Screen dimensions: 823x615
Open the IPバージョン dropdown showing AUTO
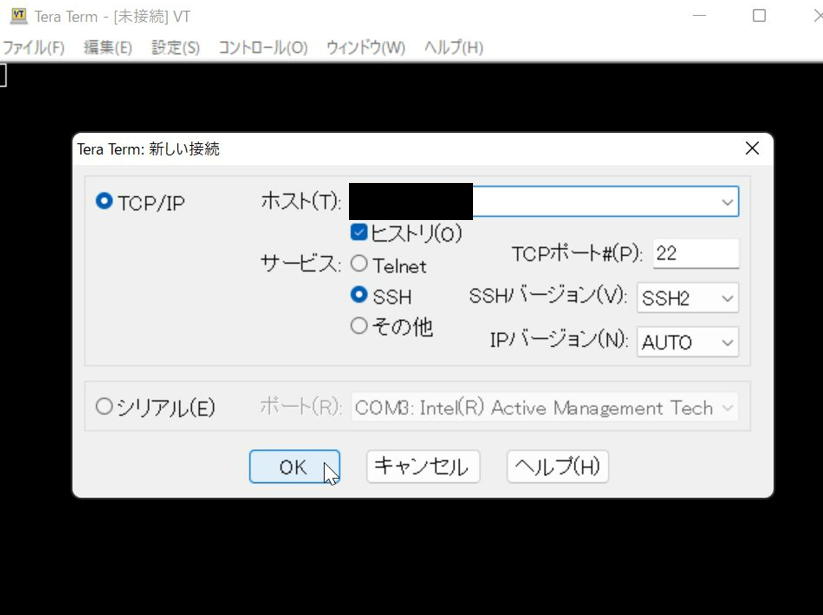(x=688, y=342)
